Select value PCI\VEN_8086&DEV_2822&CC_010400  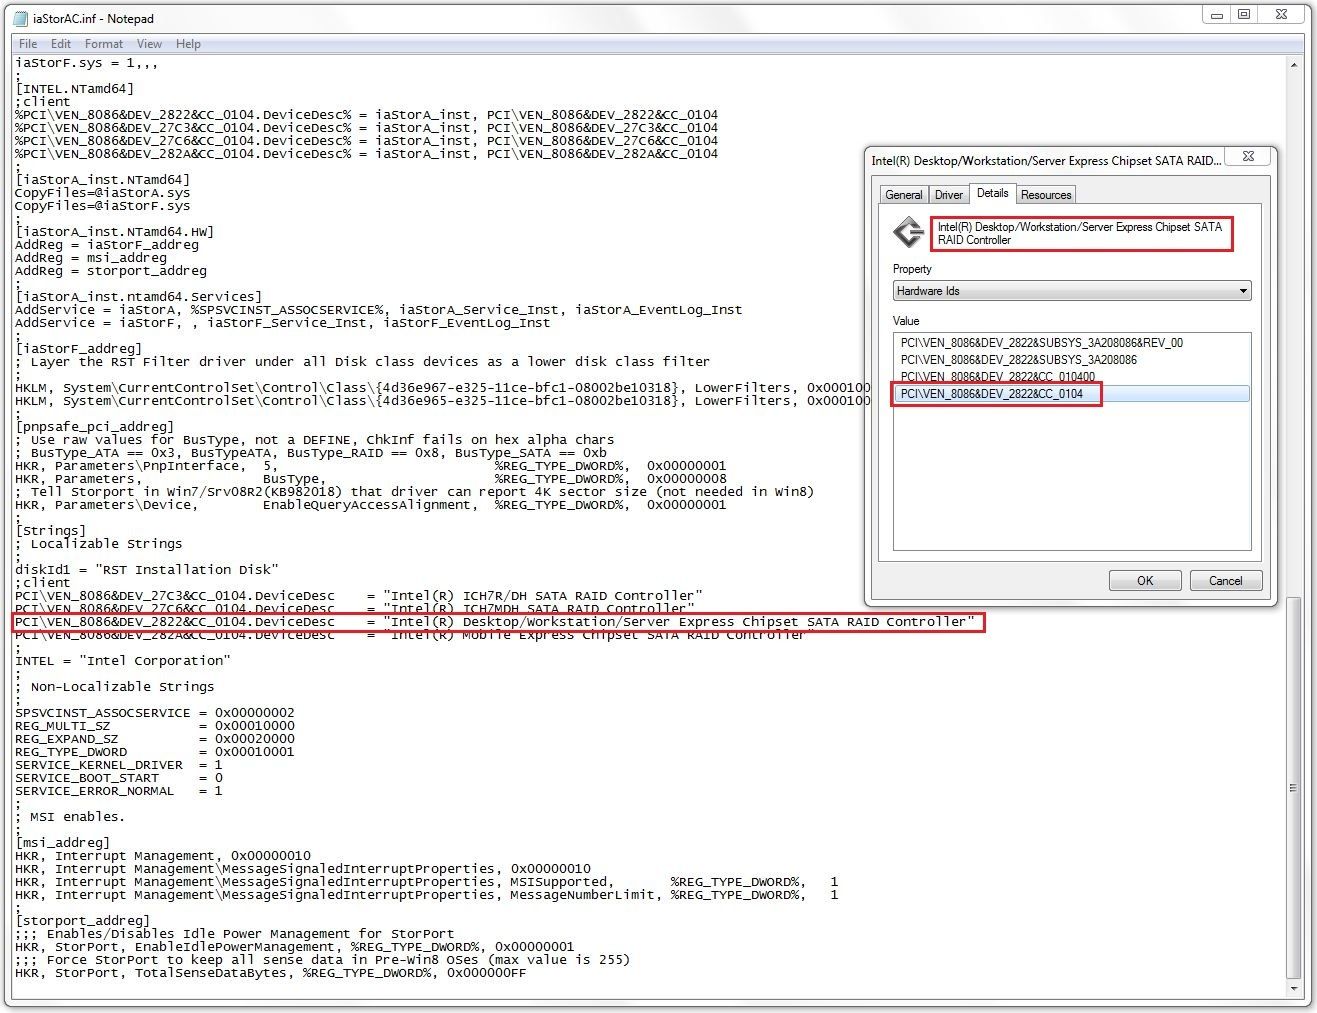click(x=997, y=377)
